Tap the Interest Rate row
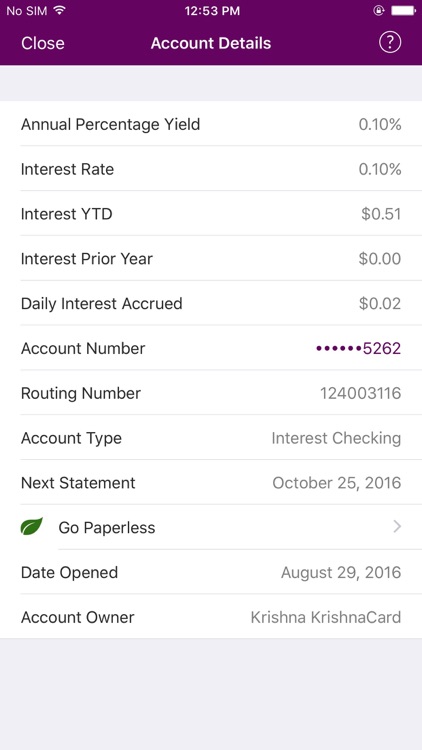This screenshot has height=750, width=422. [211, 169]
